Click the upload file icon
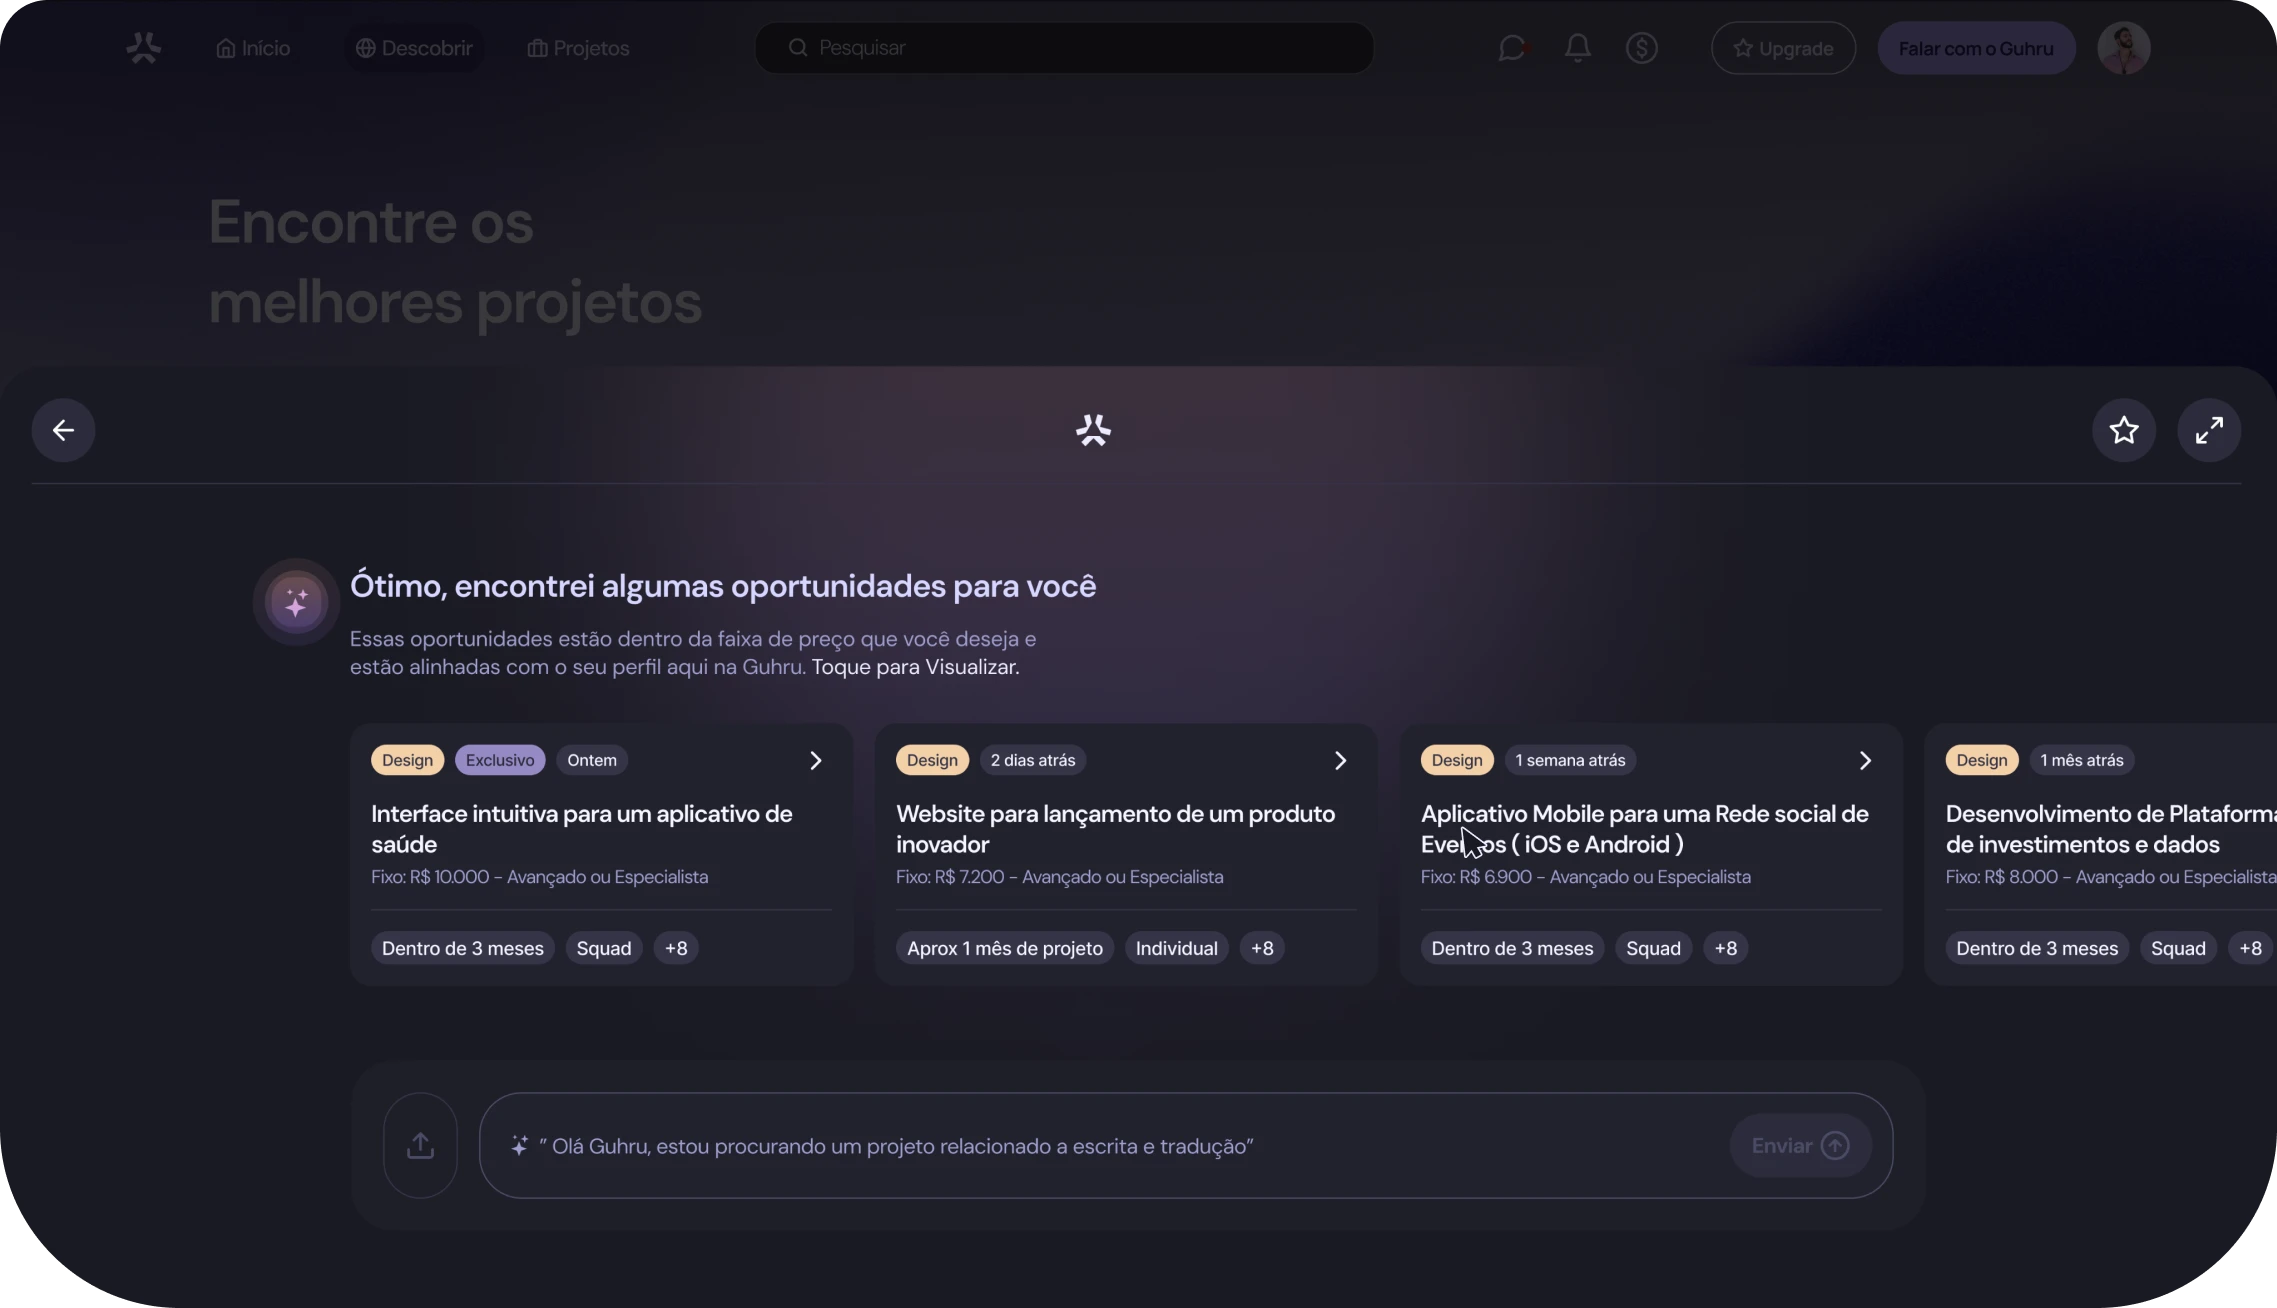This screenshot has height=1308, width=2277. [x=420, y=1145]
